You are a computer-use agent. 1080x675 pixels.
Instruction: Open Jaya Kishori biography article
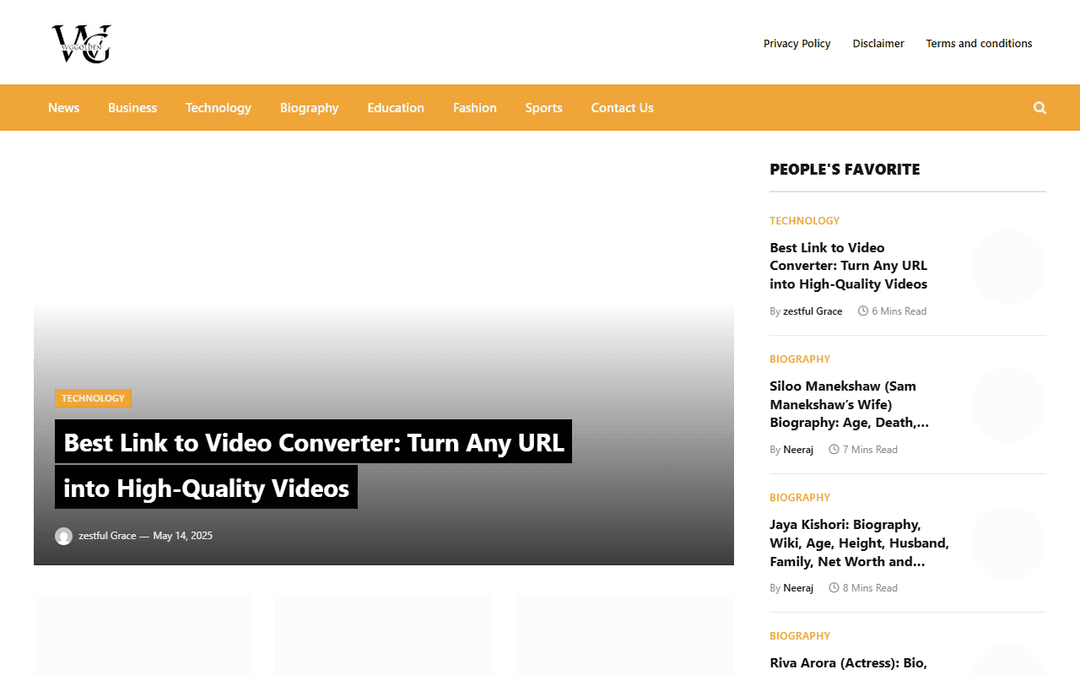pos(859,543)
